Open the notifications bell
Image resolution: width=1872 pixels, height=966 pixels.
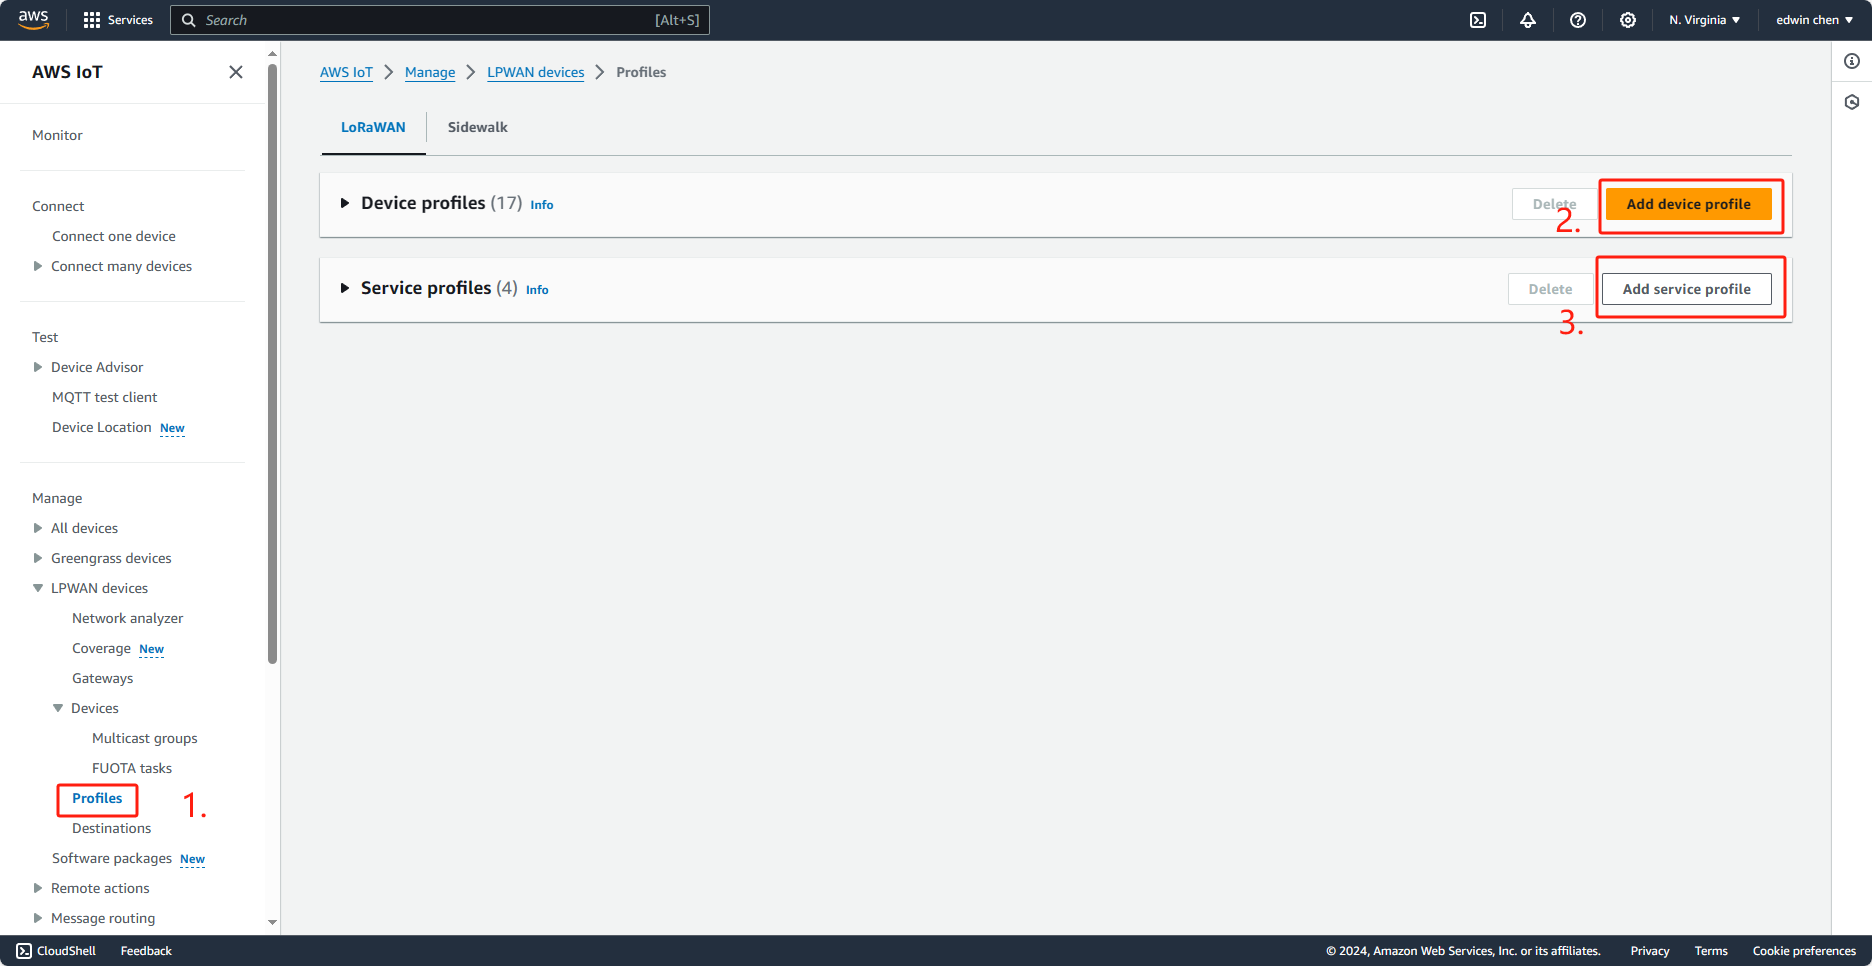(x=1528, y=20)
